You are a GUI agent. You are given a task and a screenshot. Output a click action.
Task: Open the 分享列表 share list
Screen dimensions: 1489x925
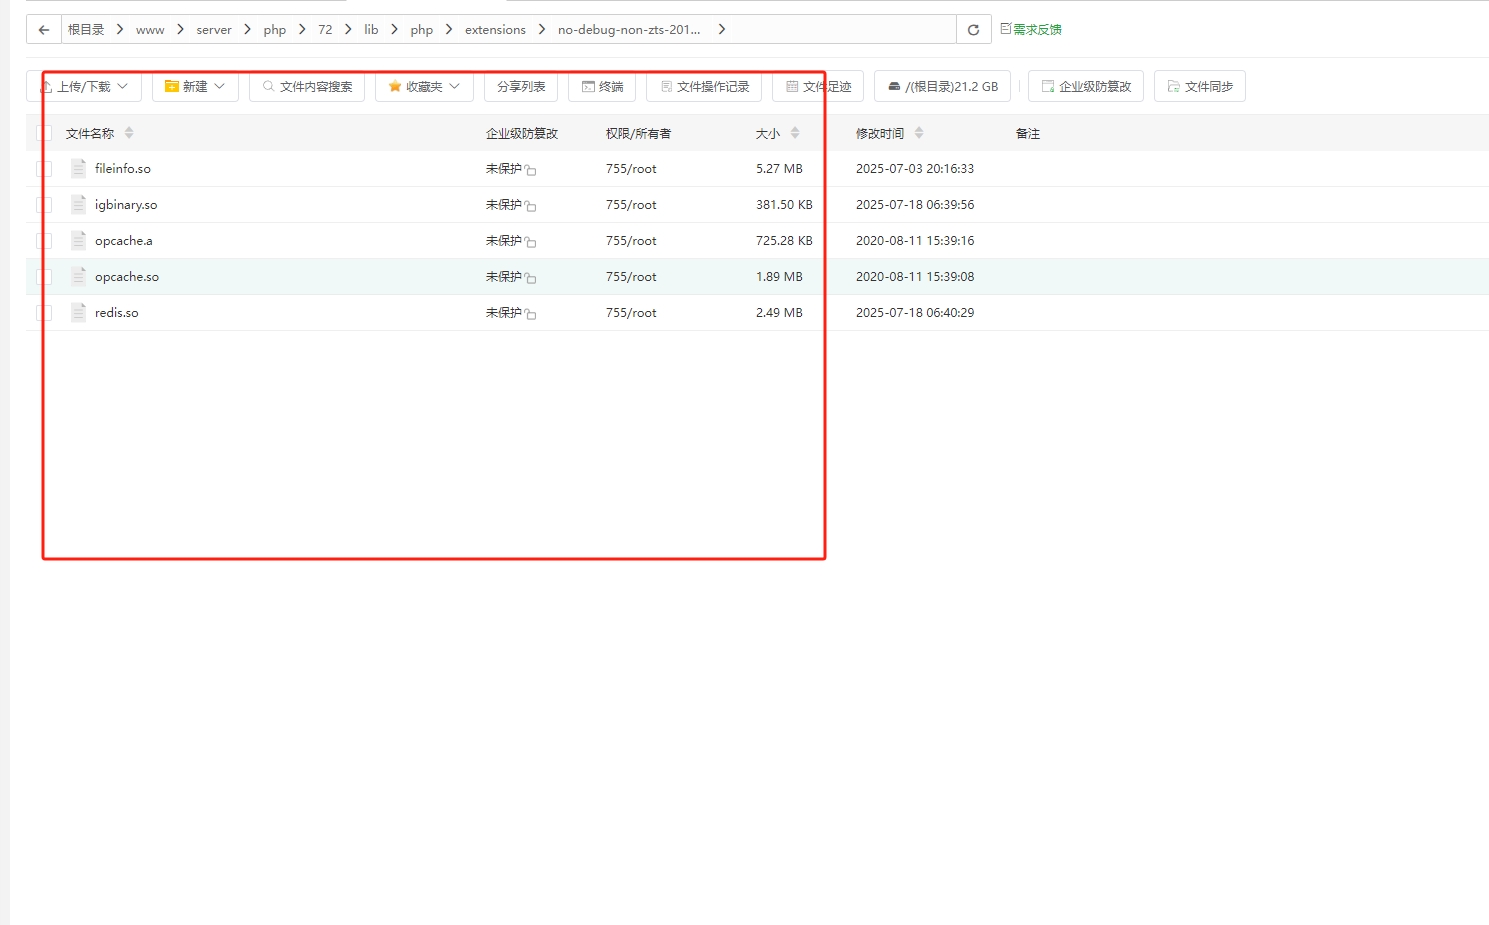(520, 86)
